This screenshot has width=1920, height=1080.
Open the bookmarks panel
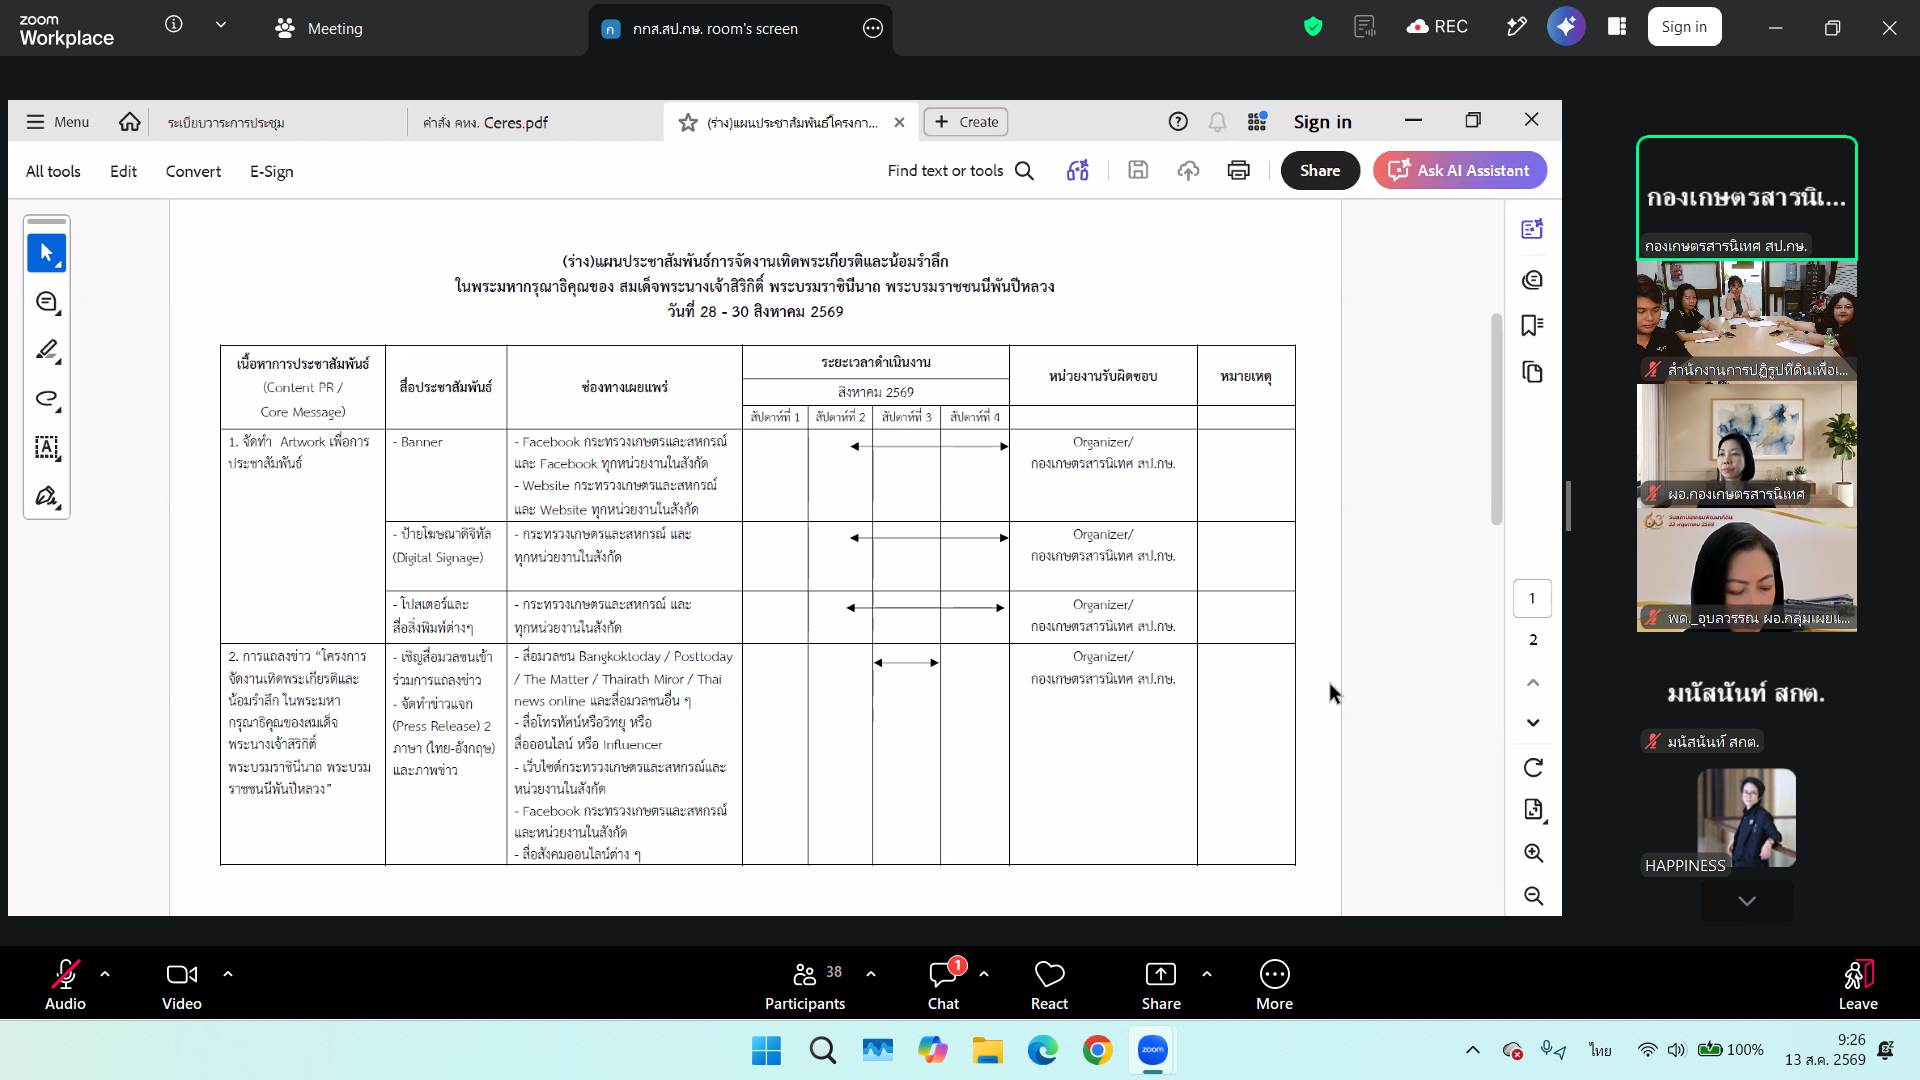pos(1532,326)
